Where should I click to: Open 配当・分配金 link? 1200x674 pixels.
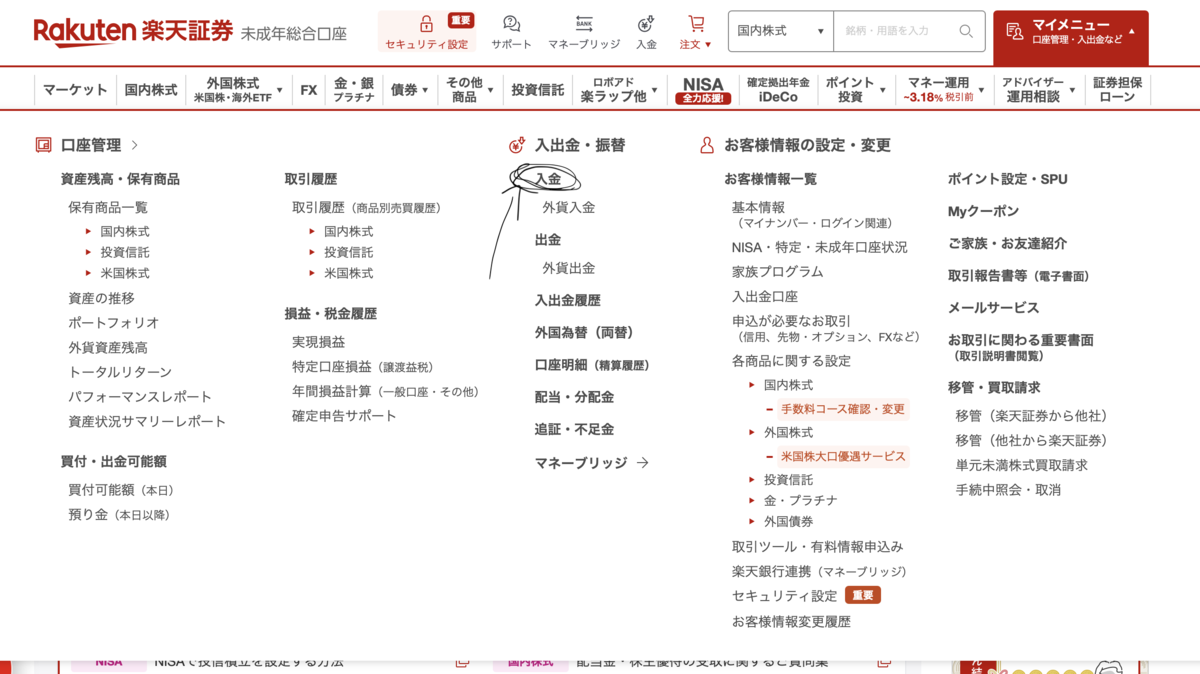pos(574,397)
